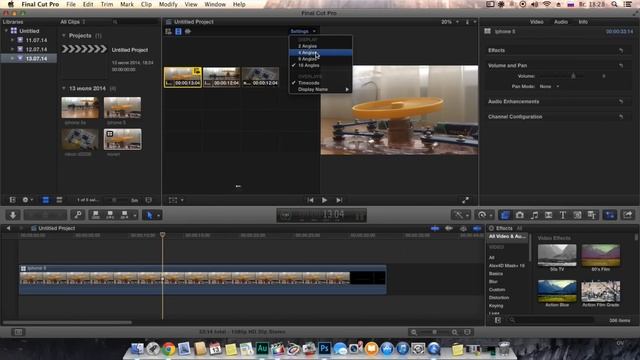
Task: Open the File menu
Action: pos(71,4)
